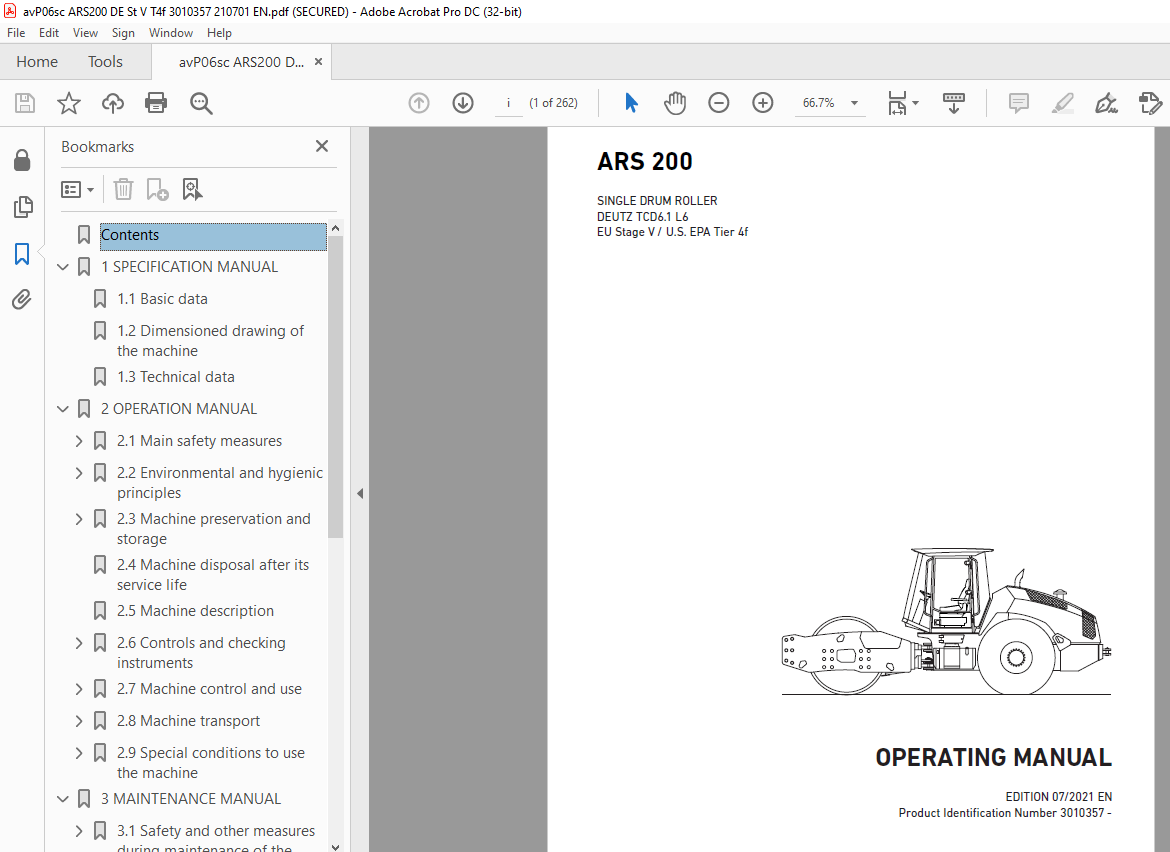Add new bookmark icon
This screenshot has width=1170, height=852.
tap(157, 189)
